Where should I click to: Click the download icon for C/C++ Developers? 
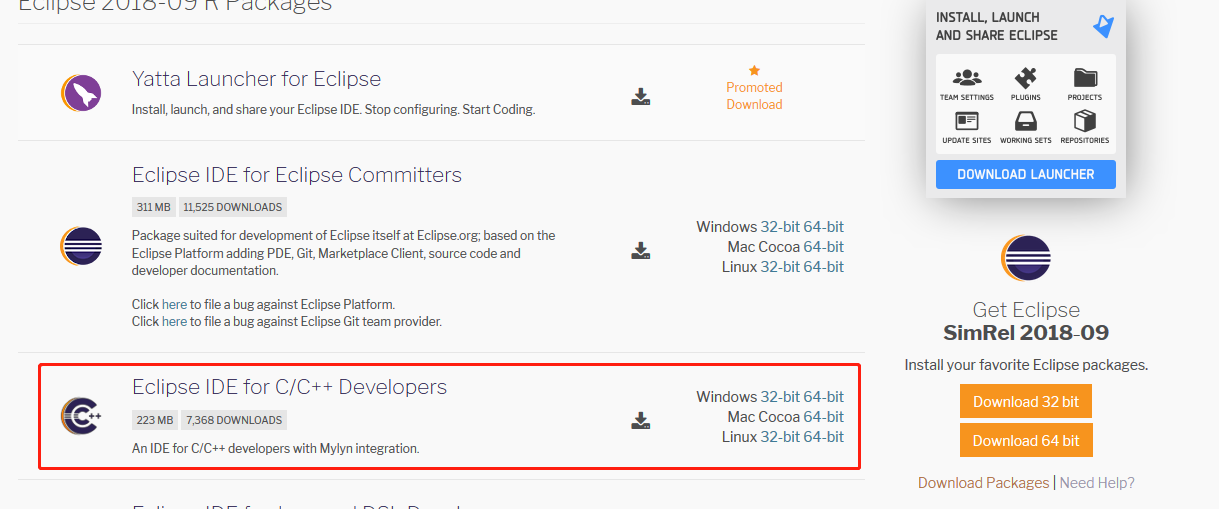click(641, 420)
